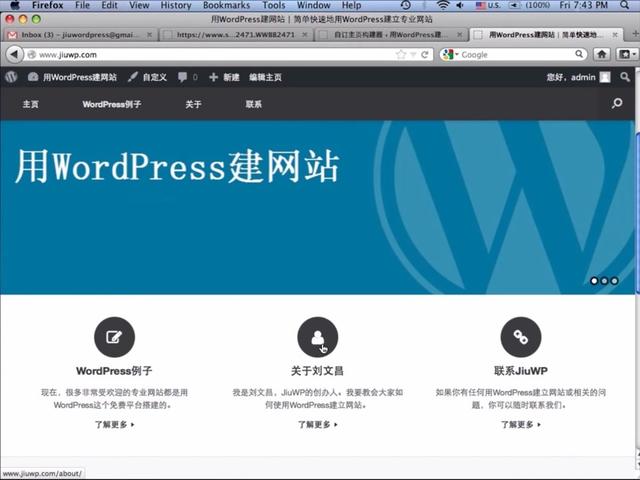The image size is (640, 480).
Task: Bookmark page with the star icon
Action: [401, 54]
